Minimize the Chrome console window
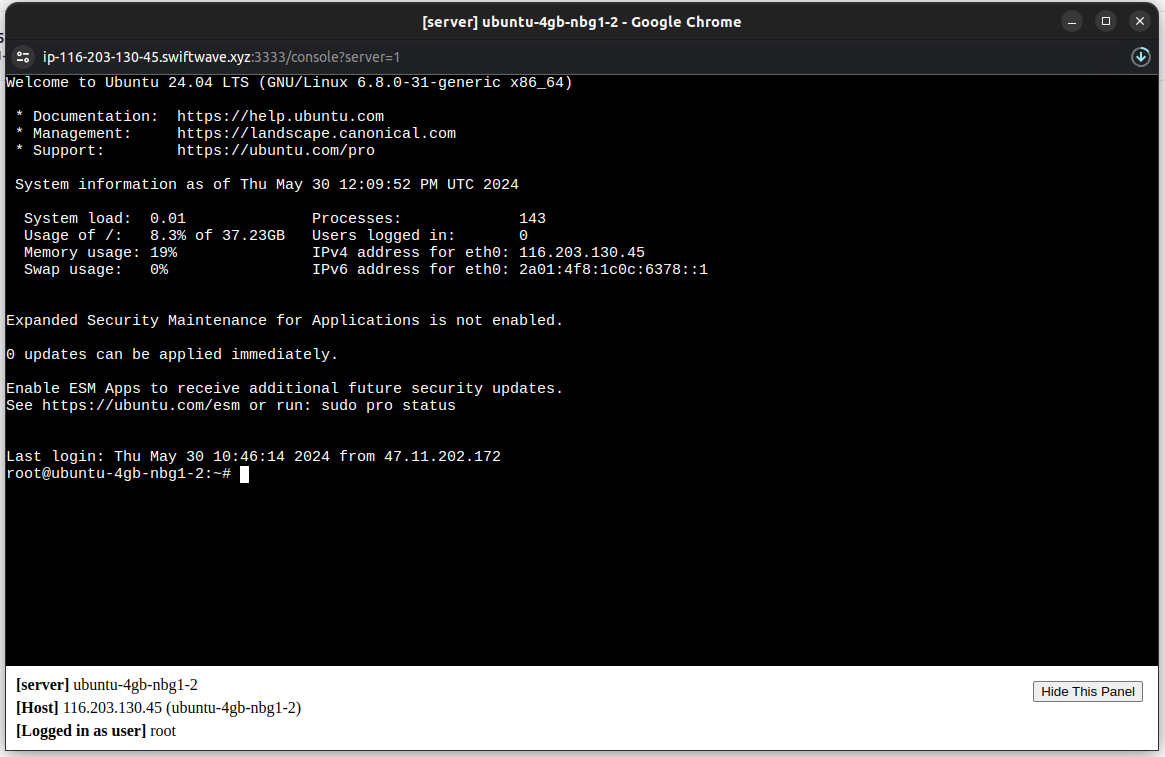 [1071, 22]
